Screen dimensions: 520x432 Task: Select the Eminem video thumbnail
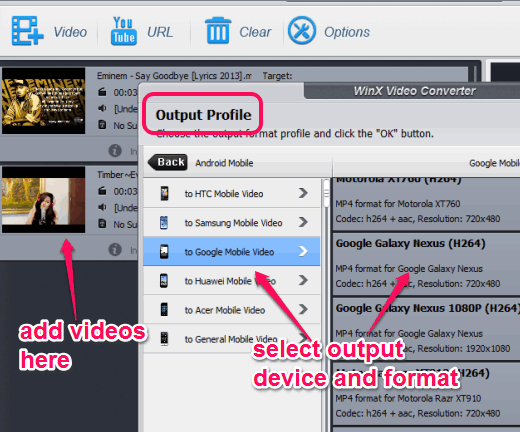pos(43,101)
